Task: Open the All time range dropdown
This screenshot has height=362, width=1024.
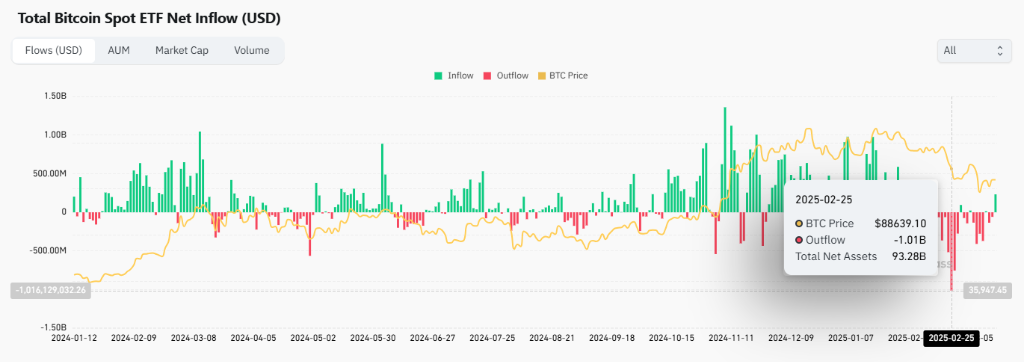Action: 973,51
